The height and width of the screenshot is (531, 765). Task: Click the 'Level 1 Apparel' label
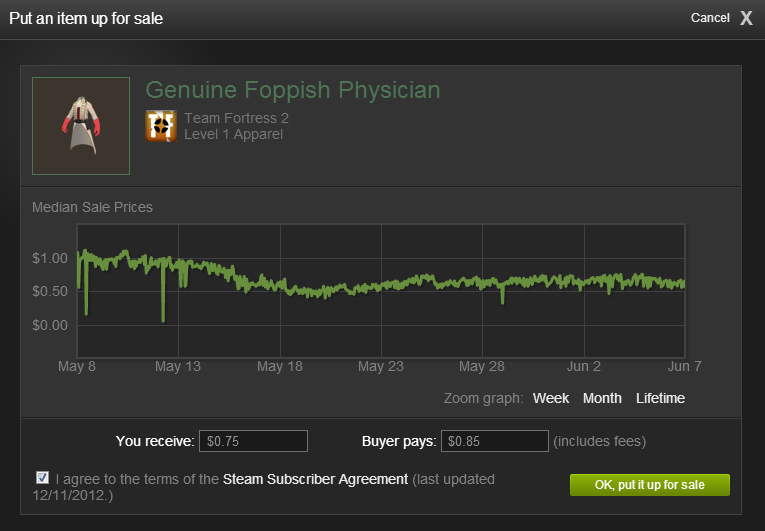coord(233,134)
